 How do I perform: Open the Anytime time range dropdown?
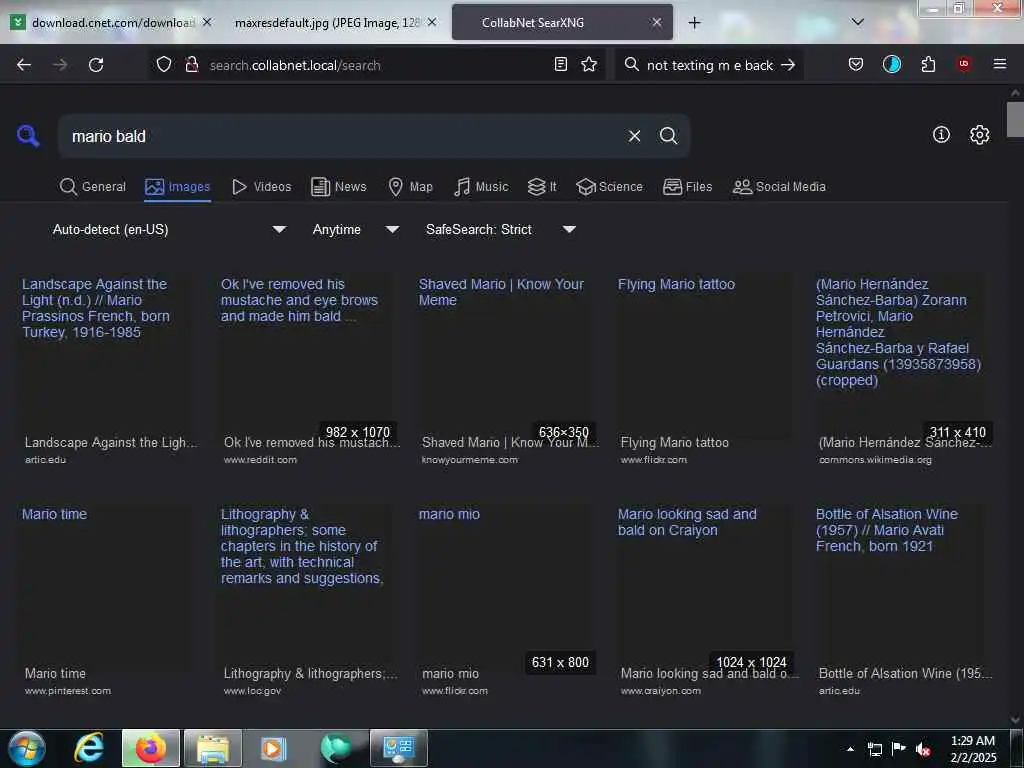pos(356,229)
